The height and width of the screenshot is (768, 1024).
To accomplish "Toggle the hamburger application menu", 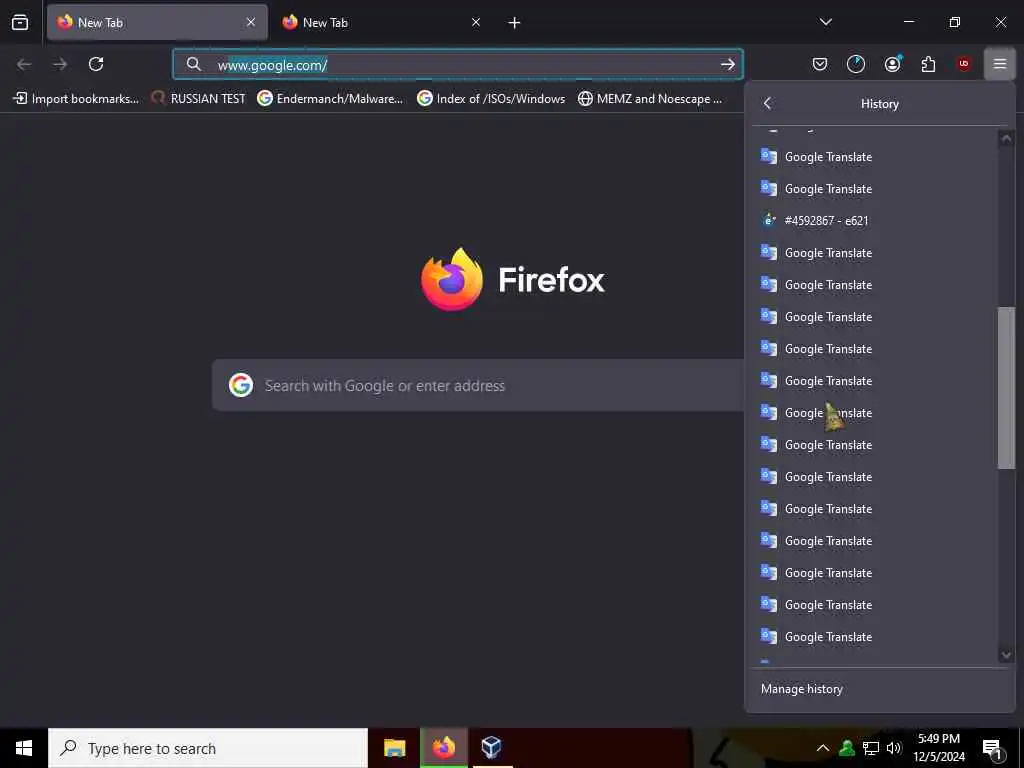I will click(1000, 64).
